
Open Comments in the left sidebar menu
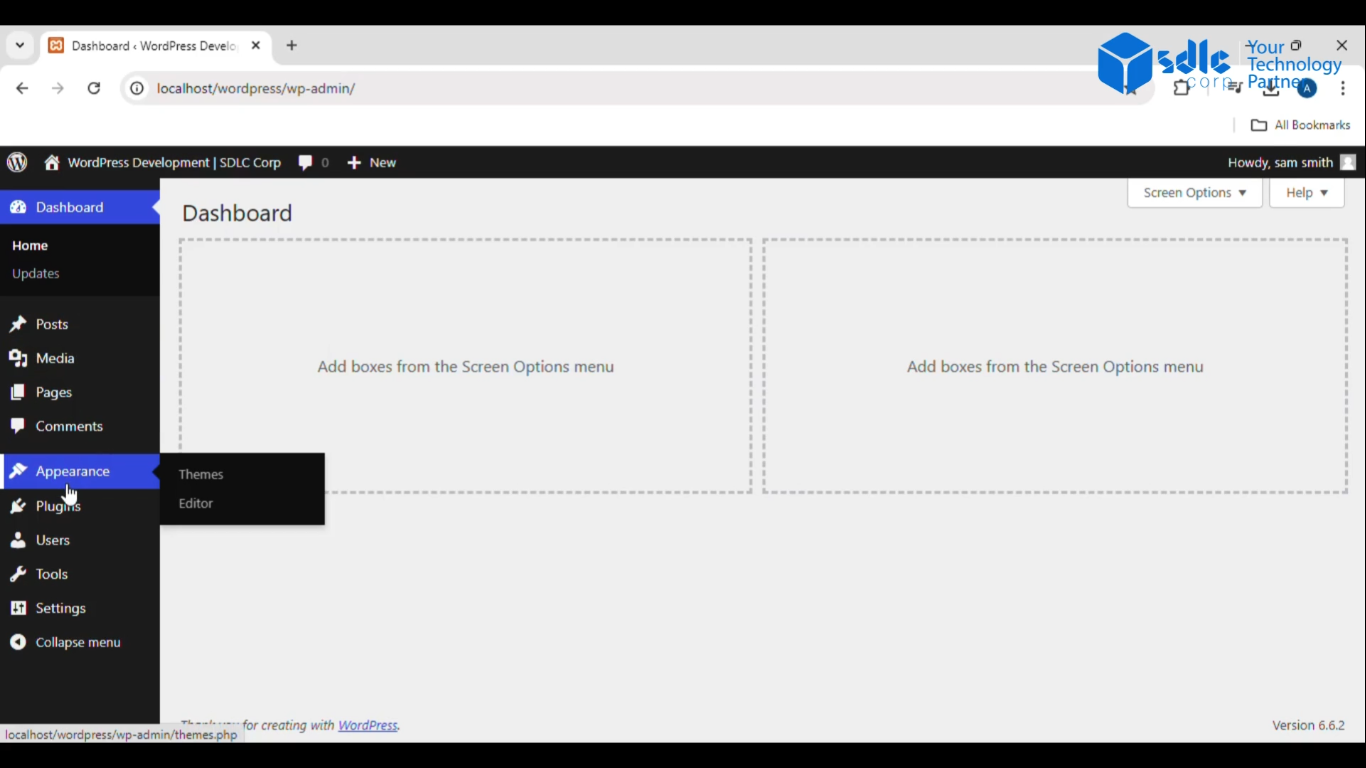pos(80,426)
